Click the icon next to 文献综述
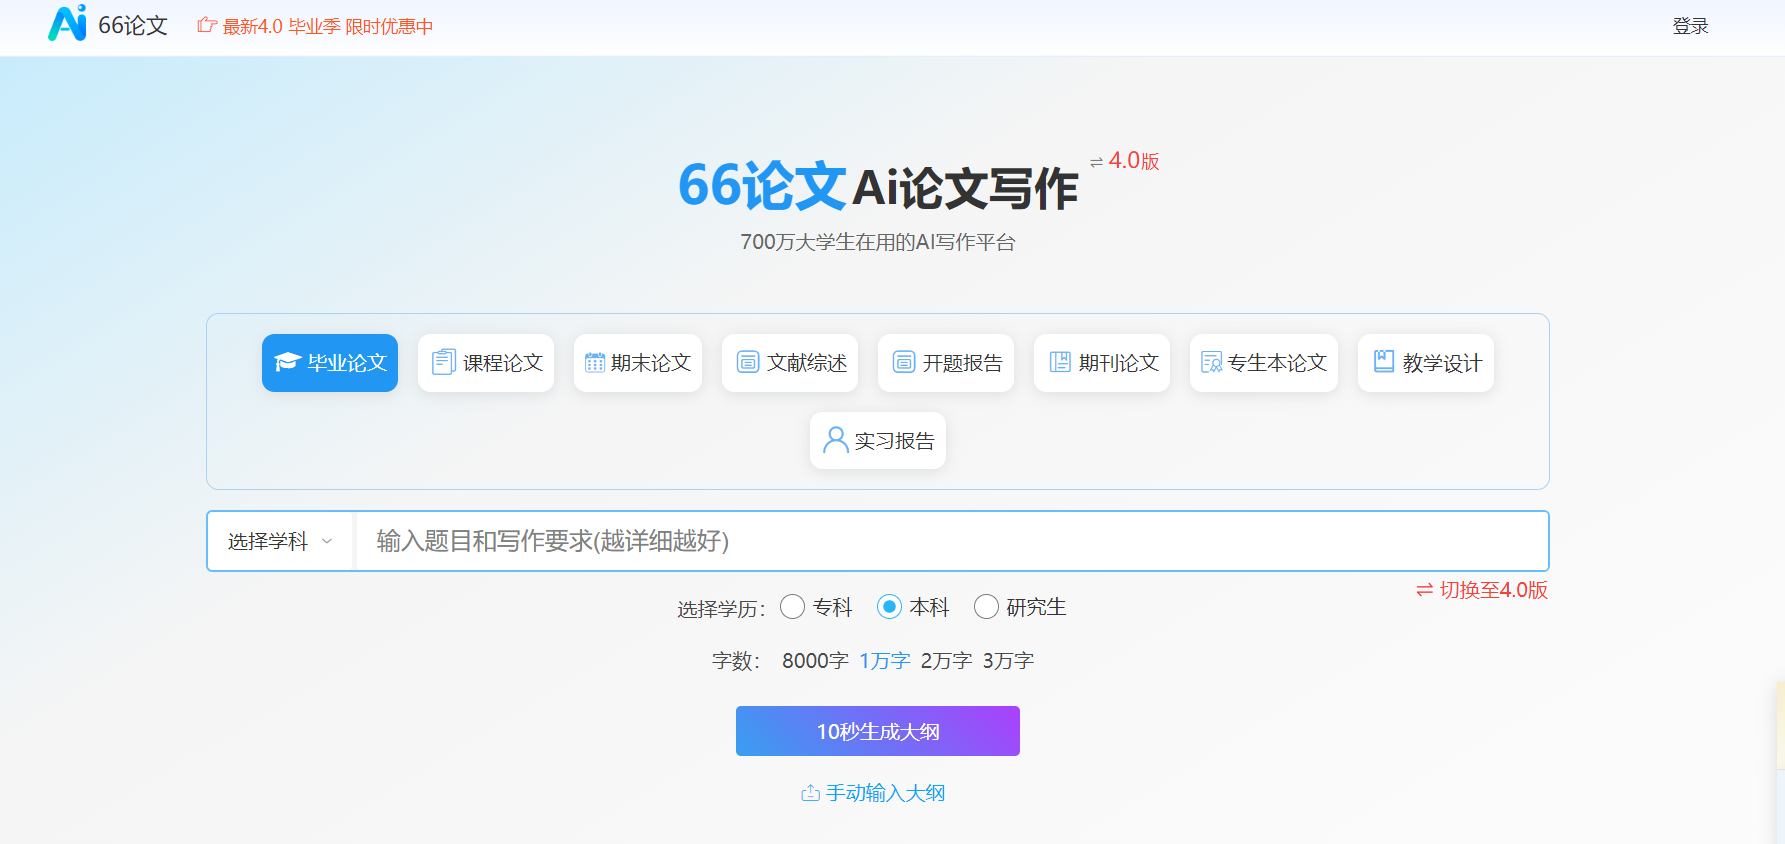This screenshot has height=844, width=1785. (x=748, y=362)
